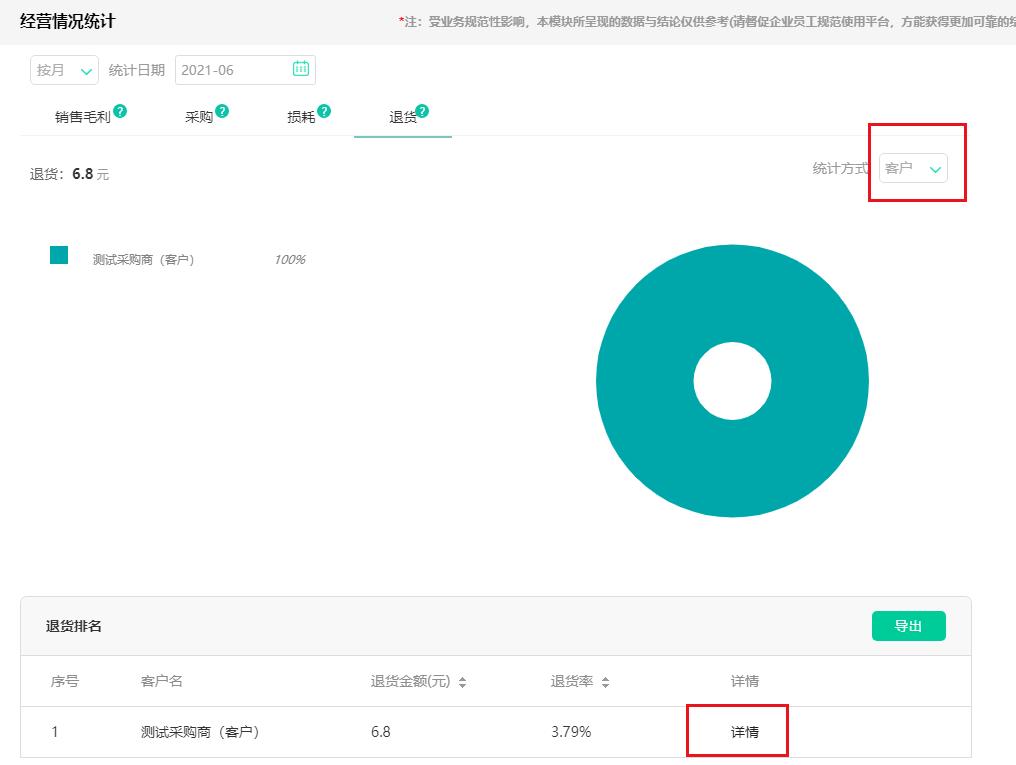Open the 按月 period selector dropdown

(x=63, y=70)
